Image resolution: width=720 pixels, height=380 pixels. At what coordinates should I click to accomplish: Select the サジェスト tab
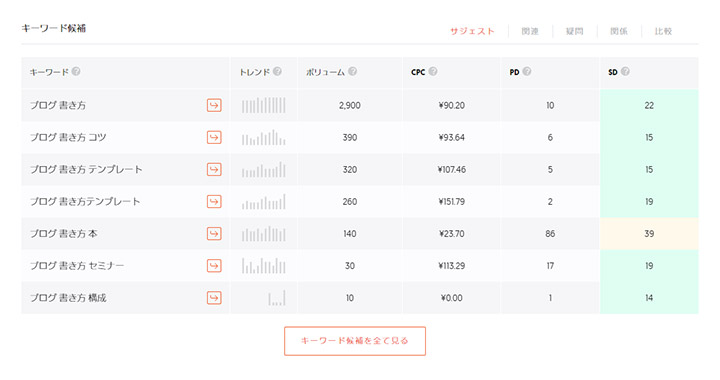click(472, 31)
